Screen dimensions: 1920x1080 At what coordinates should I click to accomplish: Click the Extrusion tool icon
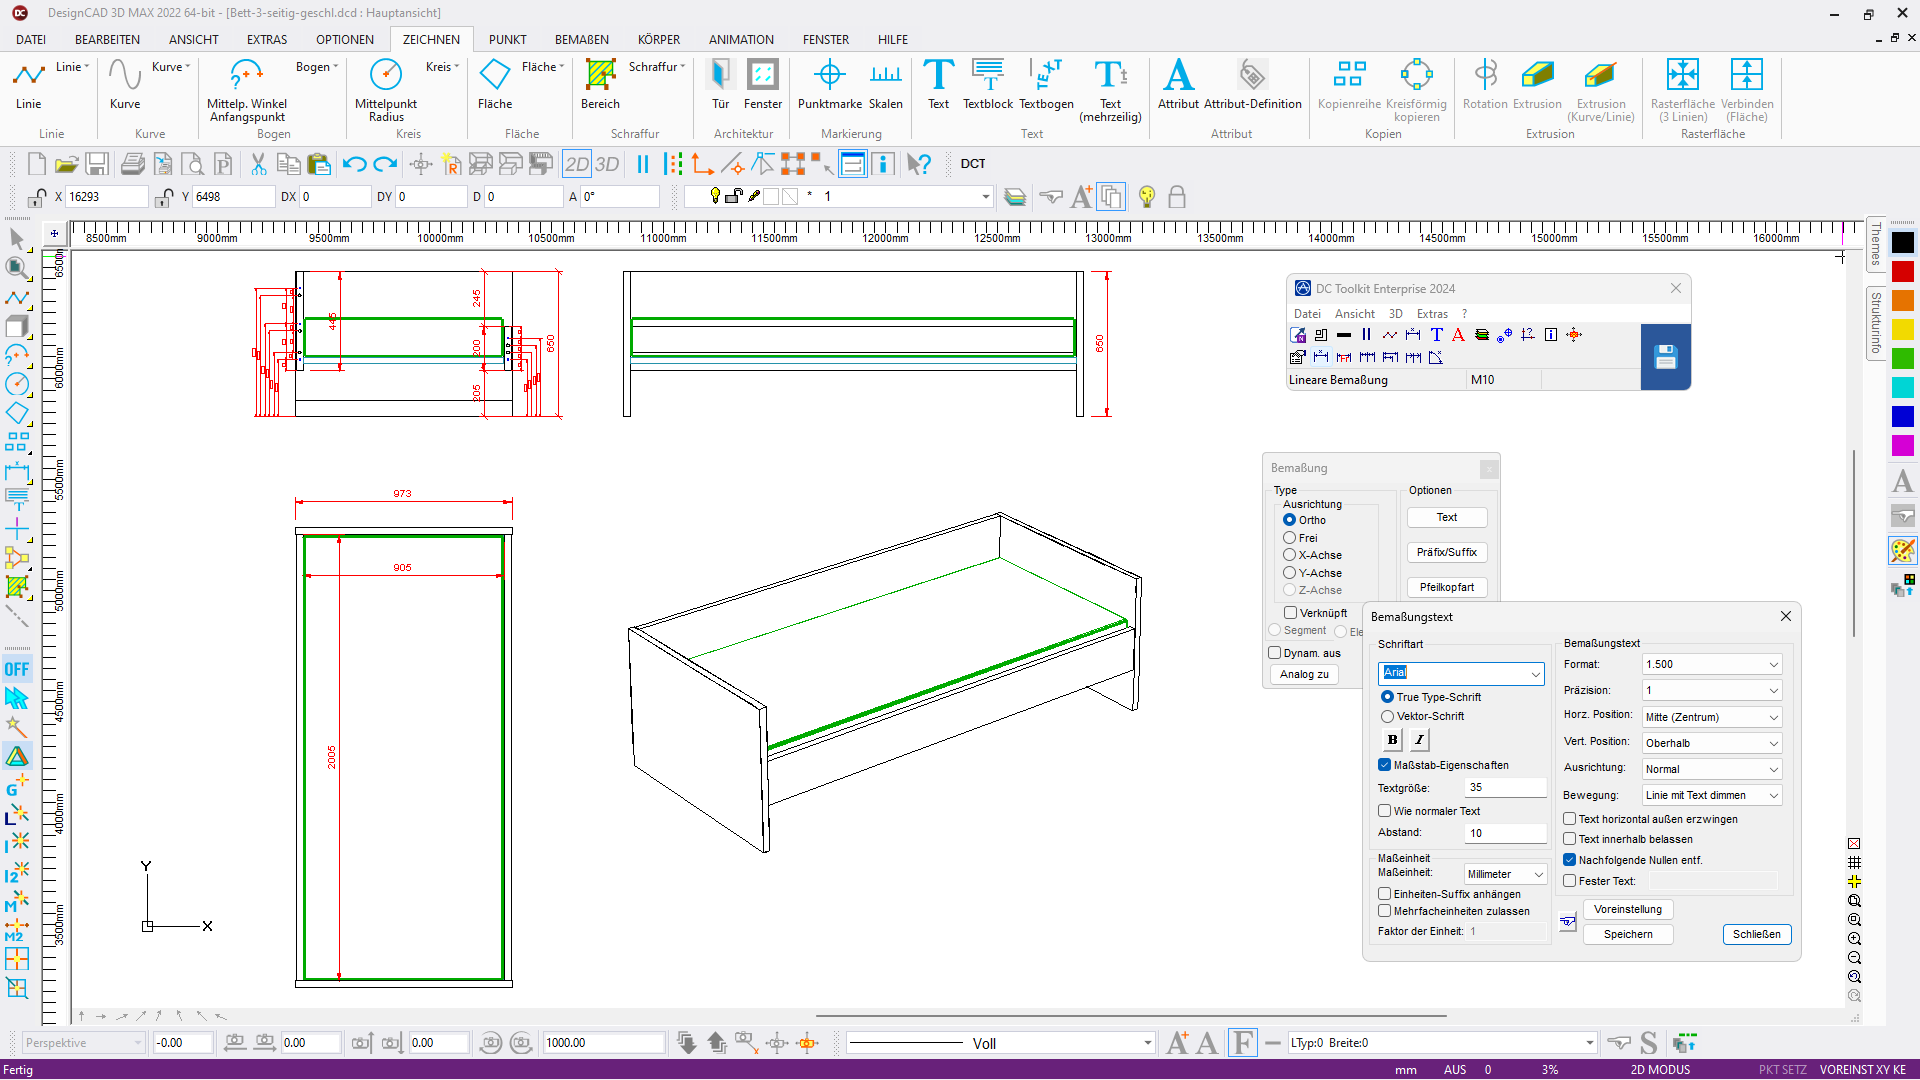(x=1537, y=84)
